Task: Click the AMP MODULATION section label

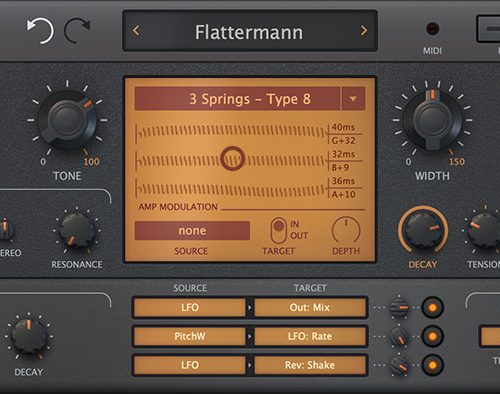Action: pos(178,207)
